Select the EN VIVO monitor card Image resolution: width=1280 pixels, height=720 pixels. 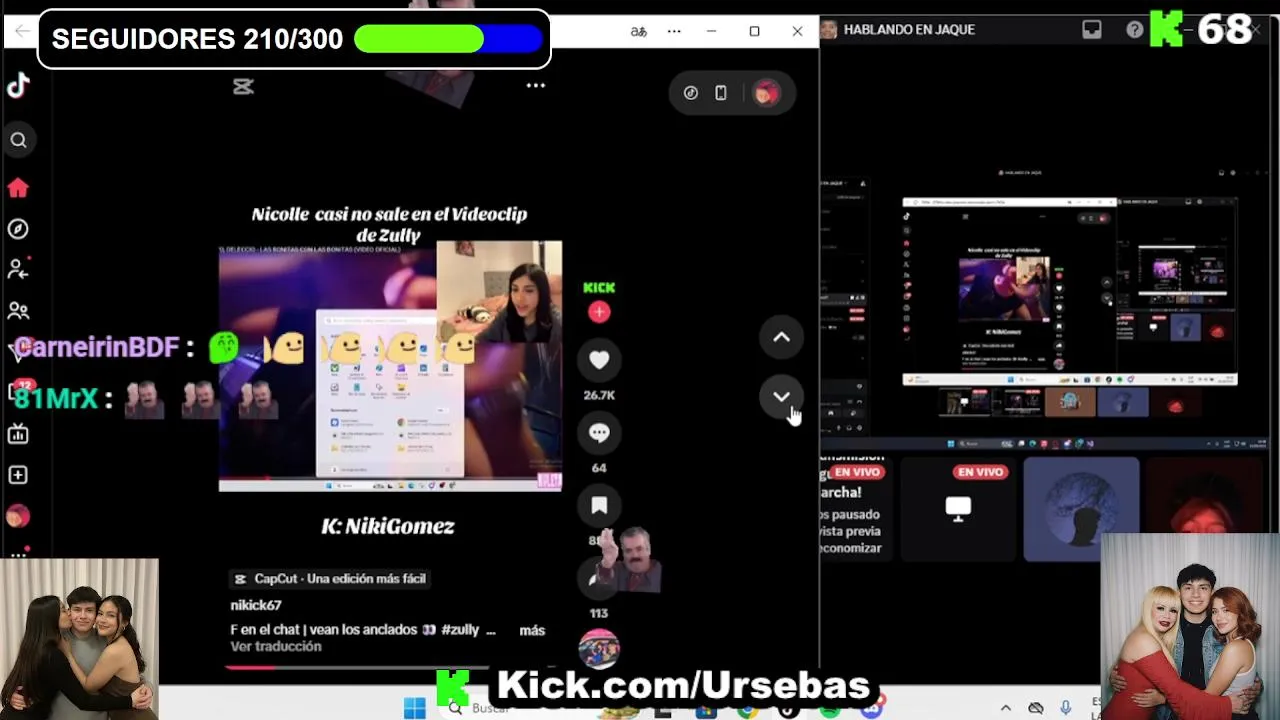tap(957, 509)
